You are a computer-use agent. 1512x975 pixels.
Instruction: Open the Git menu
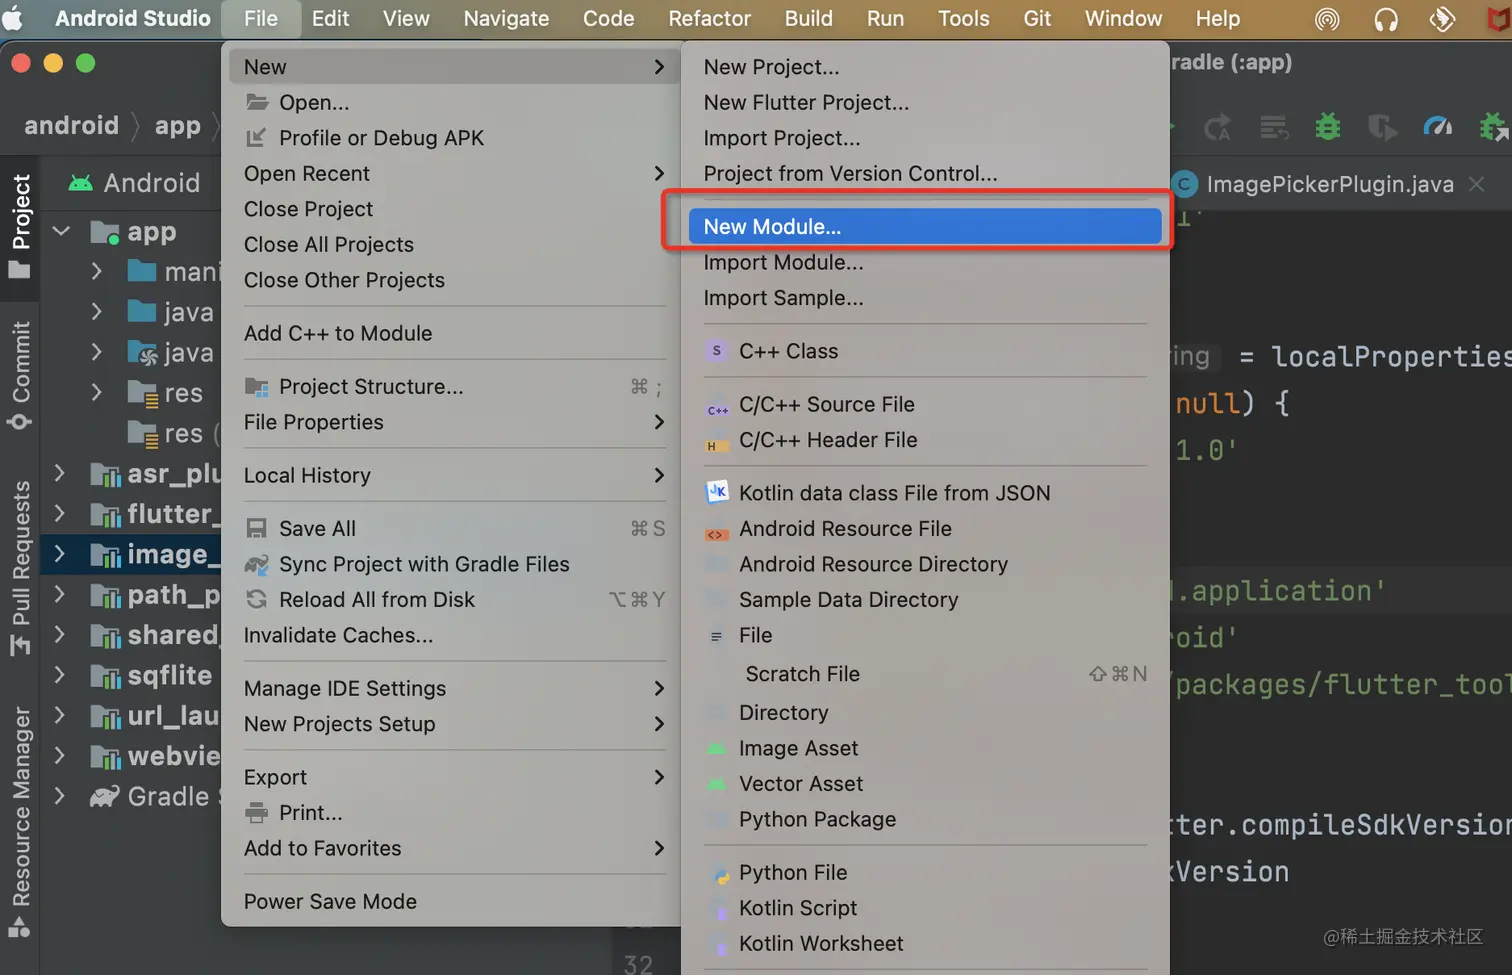[x=1037, y=18]
